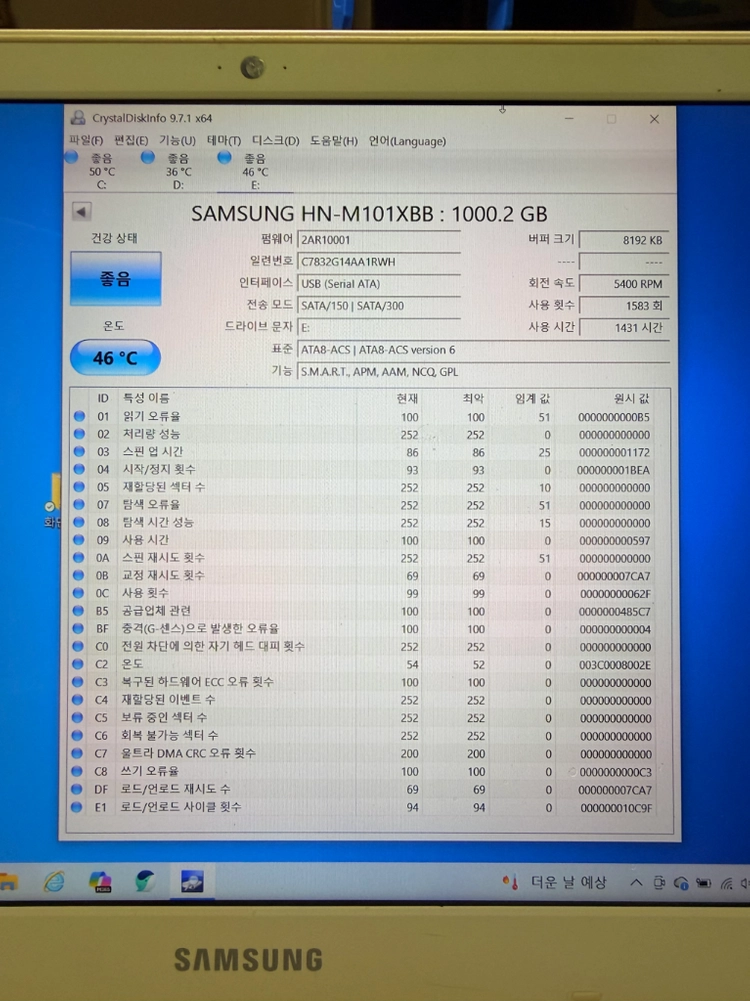Click the Wi-Fi icon in system tray

click(726, 884)
